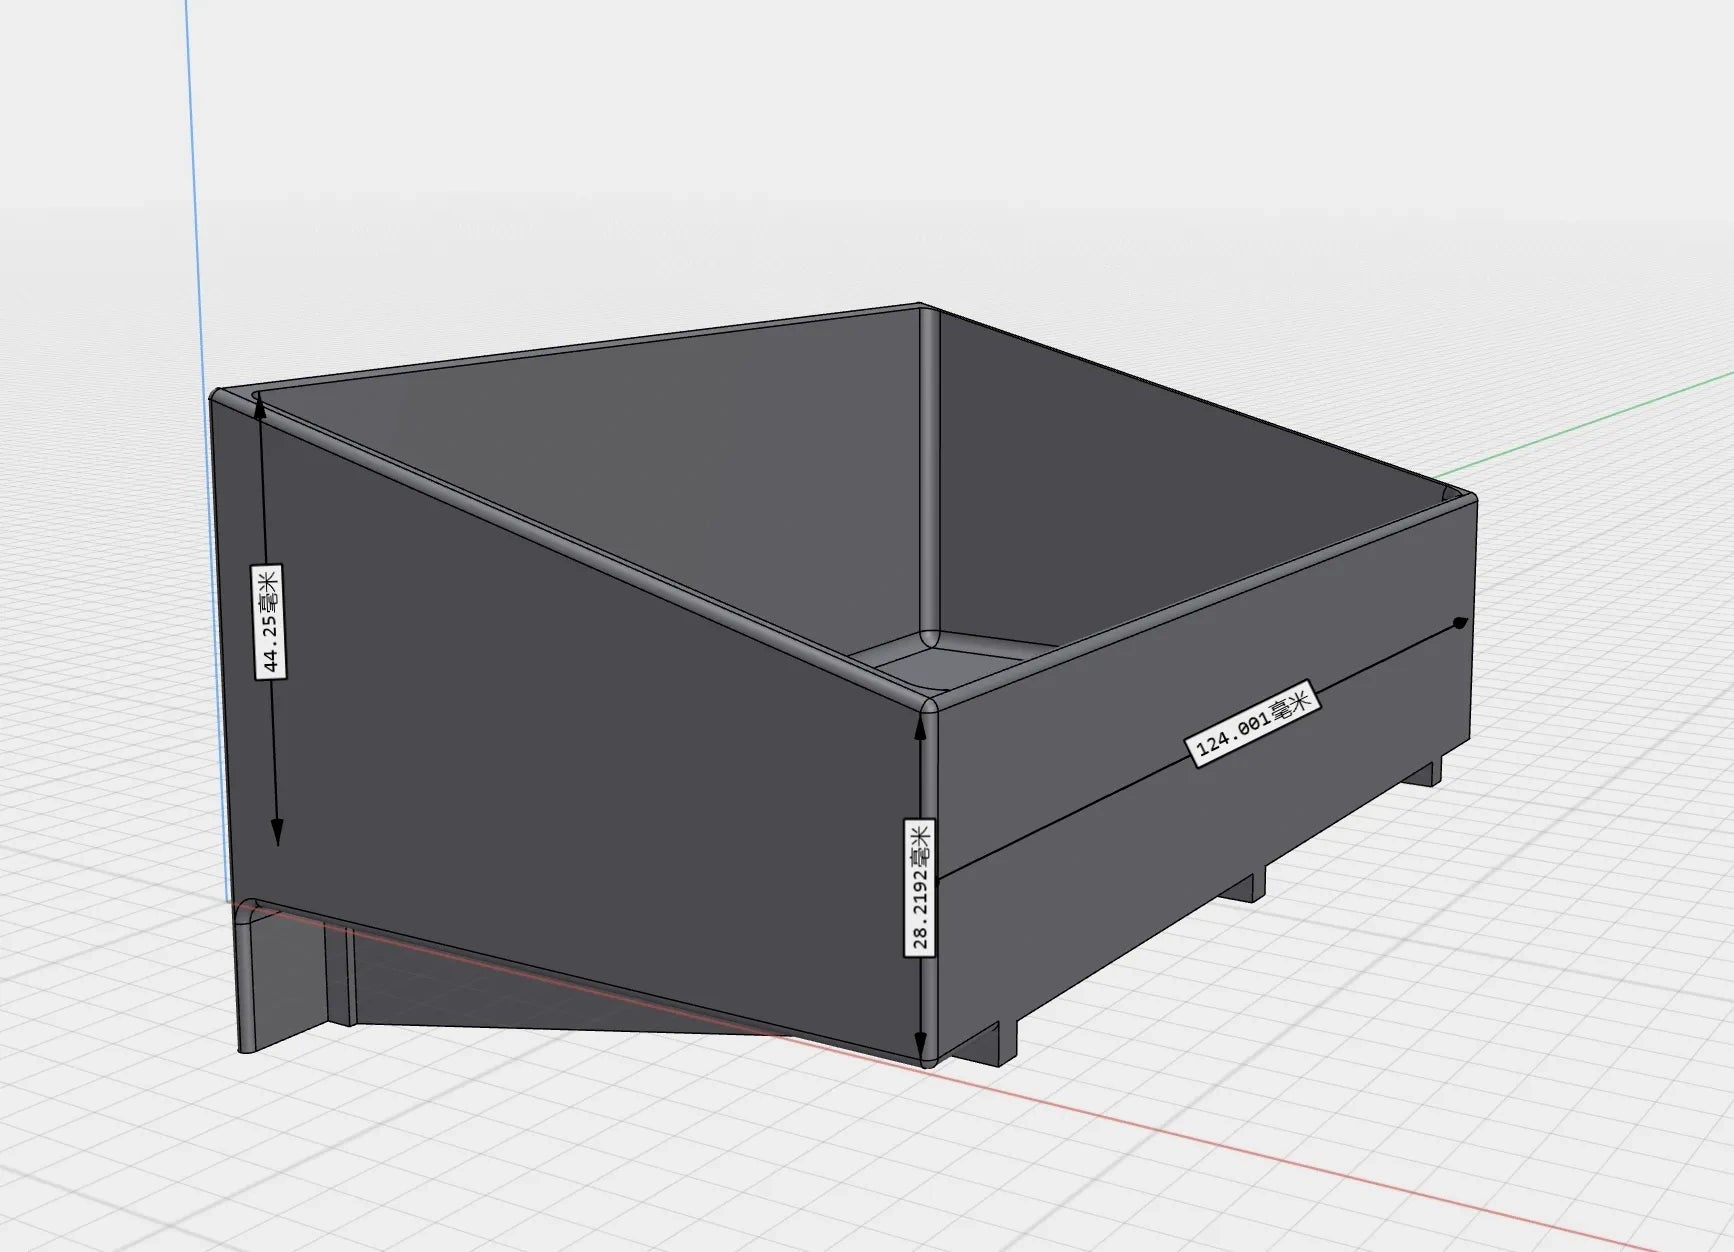
Task: Select the 44.25毫米 dimension label
Action: coord(270,621)
